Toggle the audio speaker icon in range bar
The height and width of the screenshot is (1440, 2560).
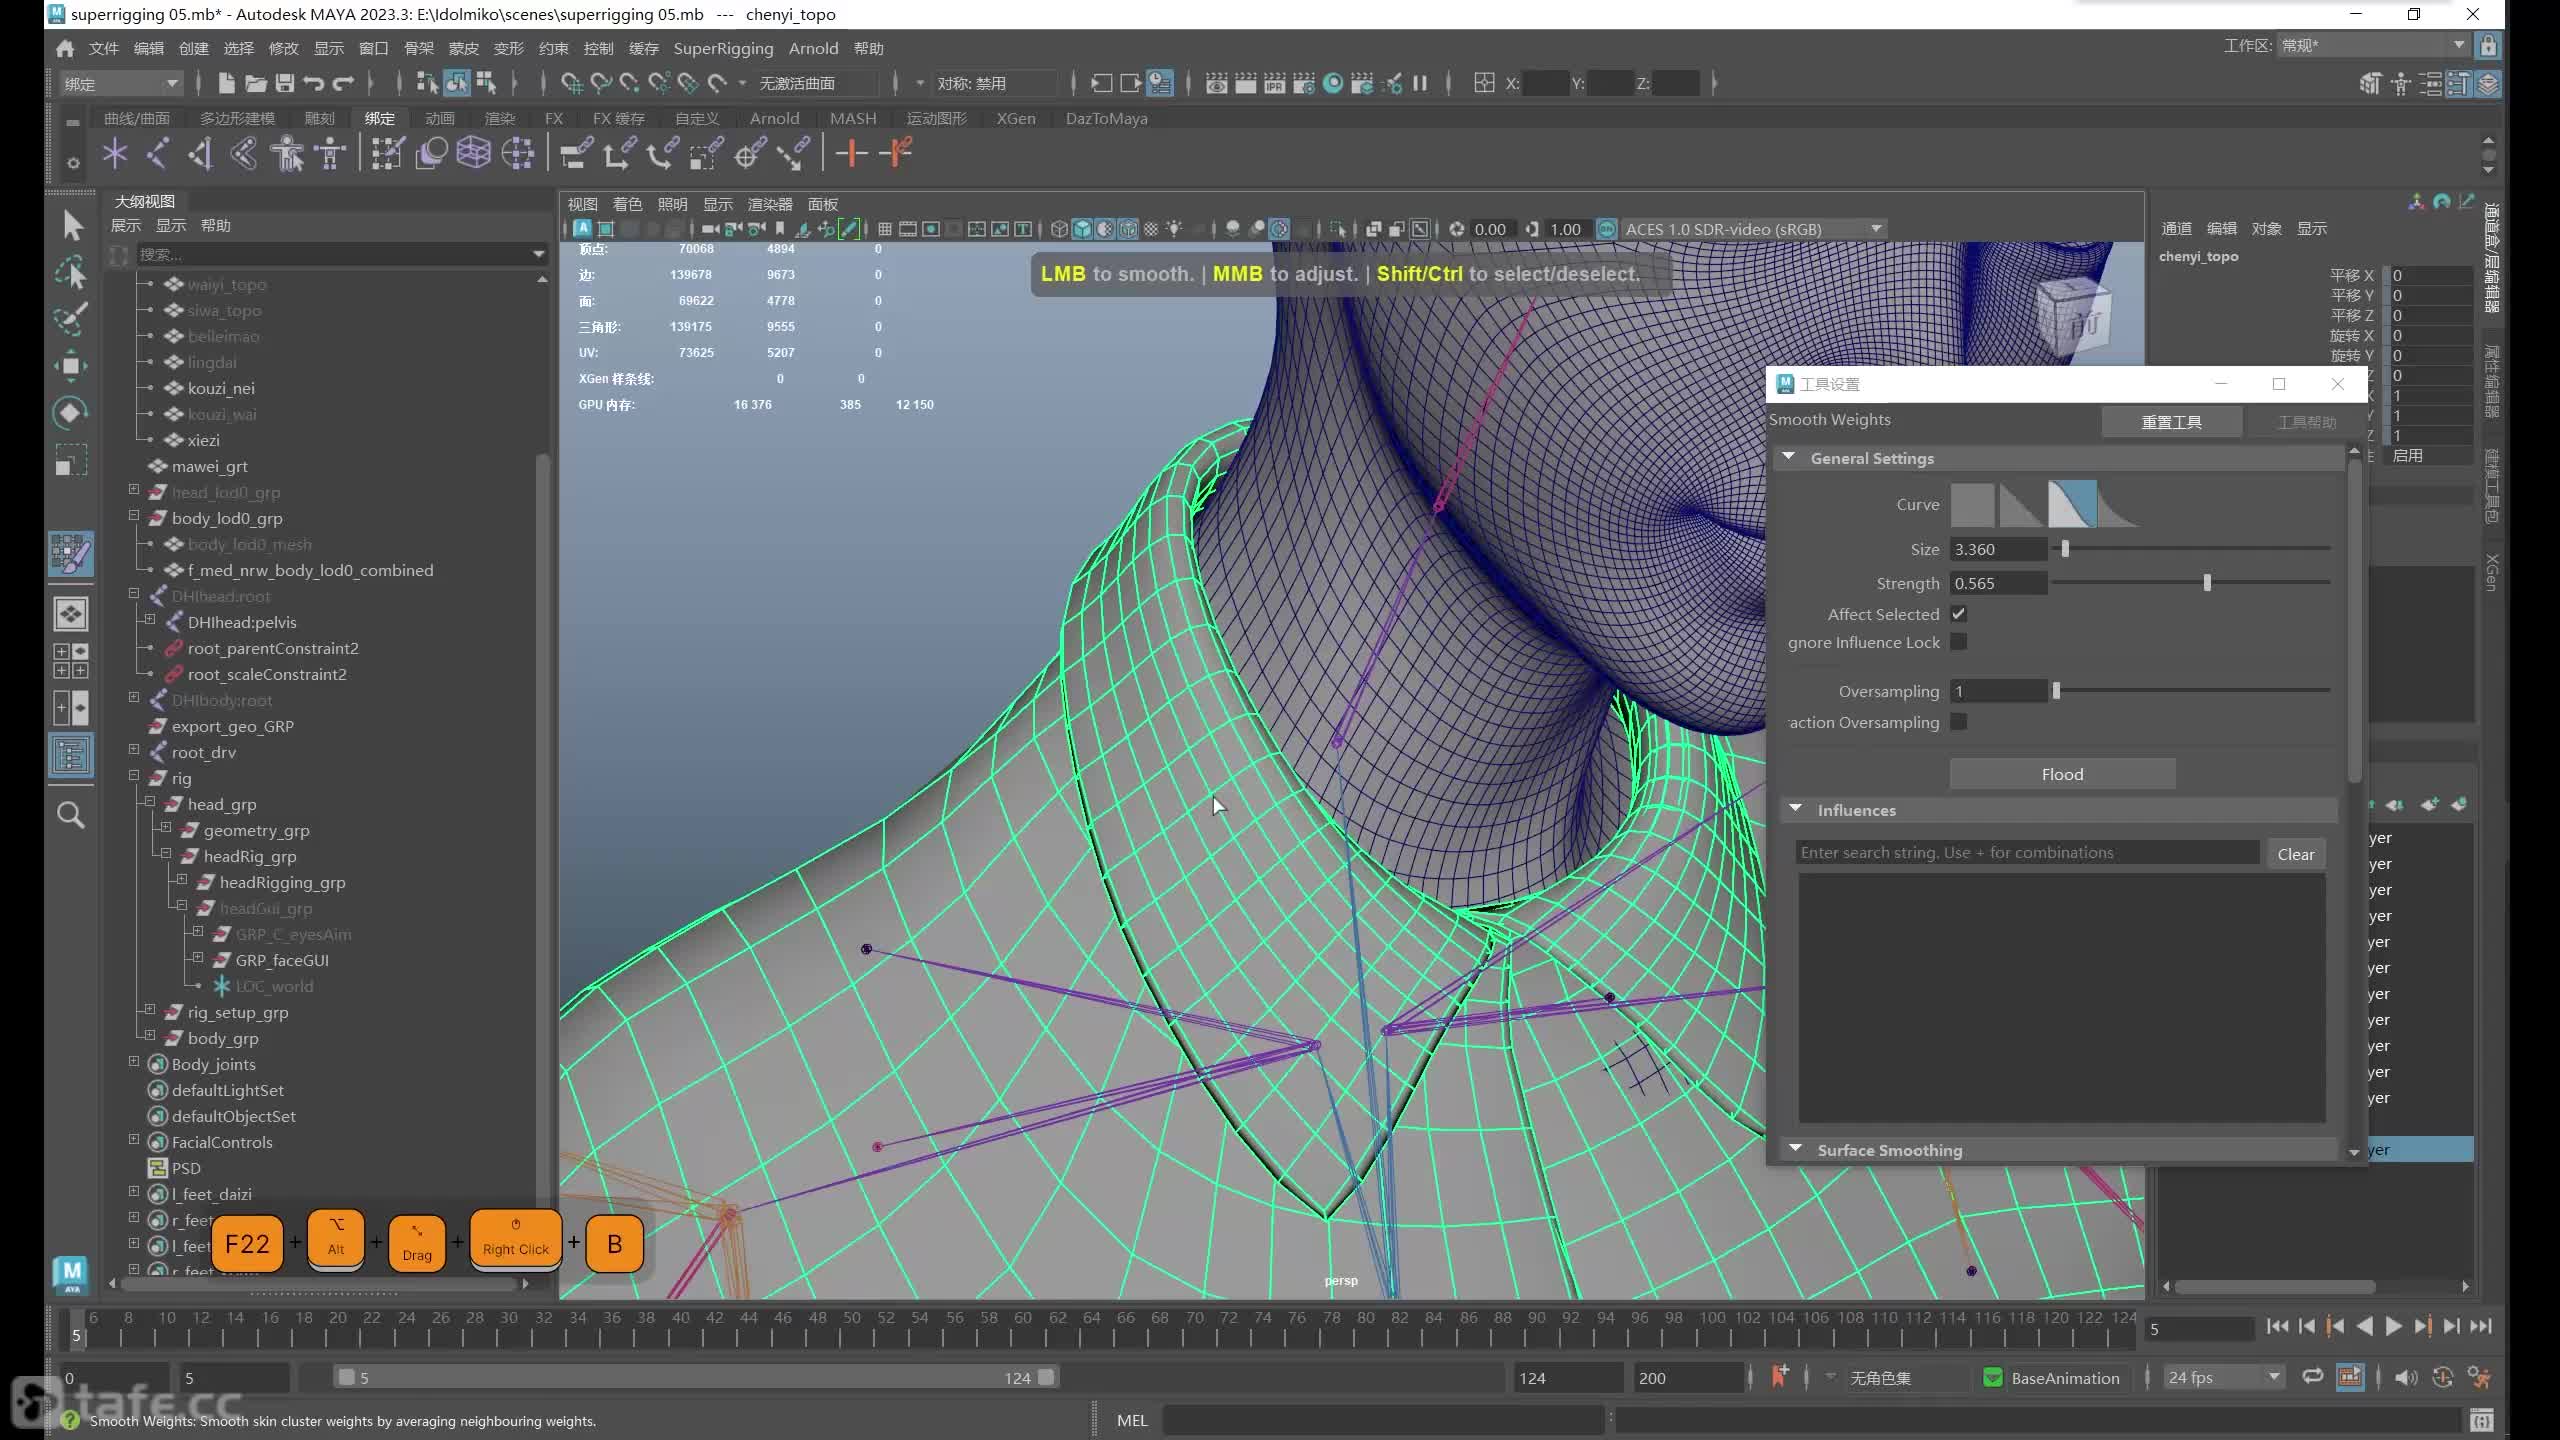pos(2406,1377)
